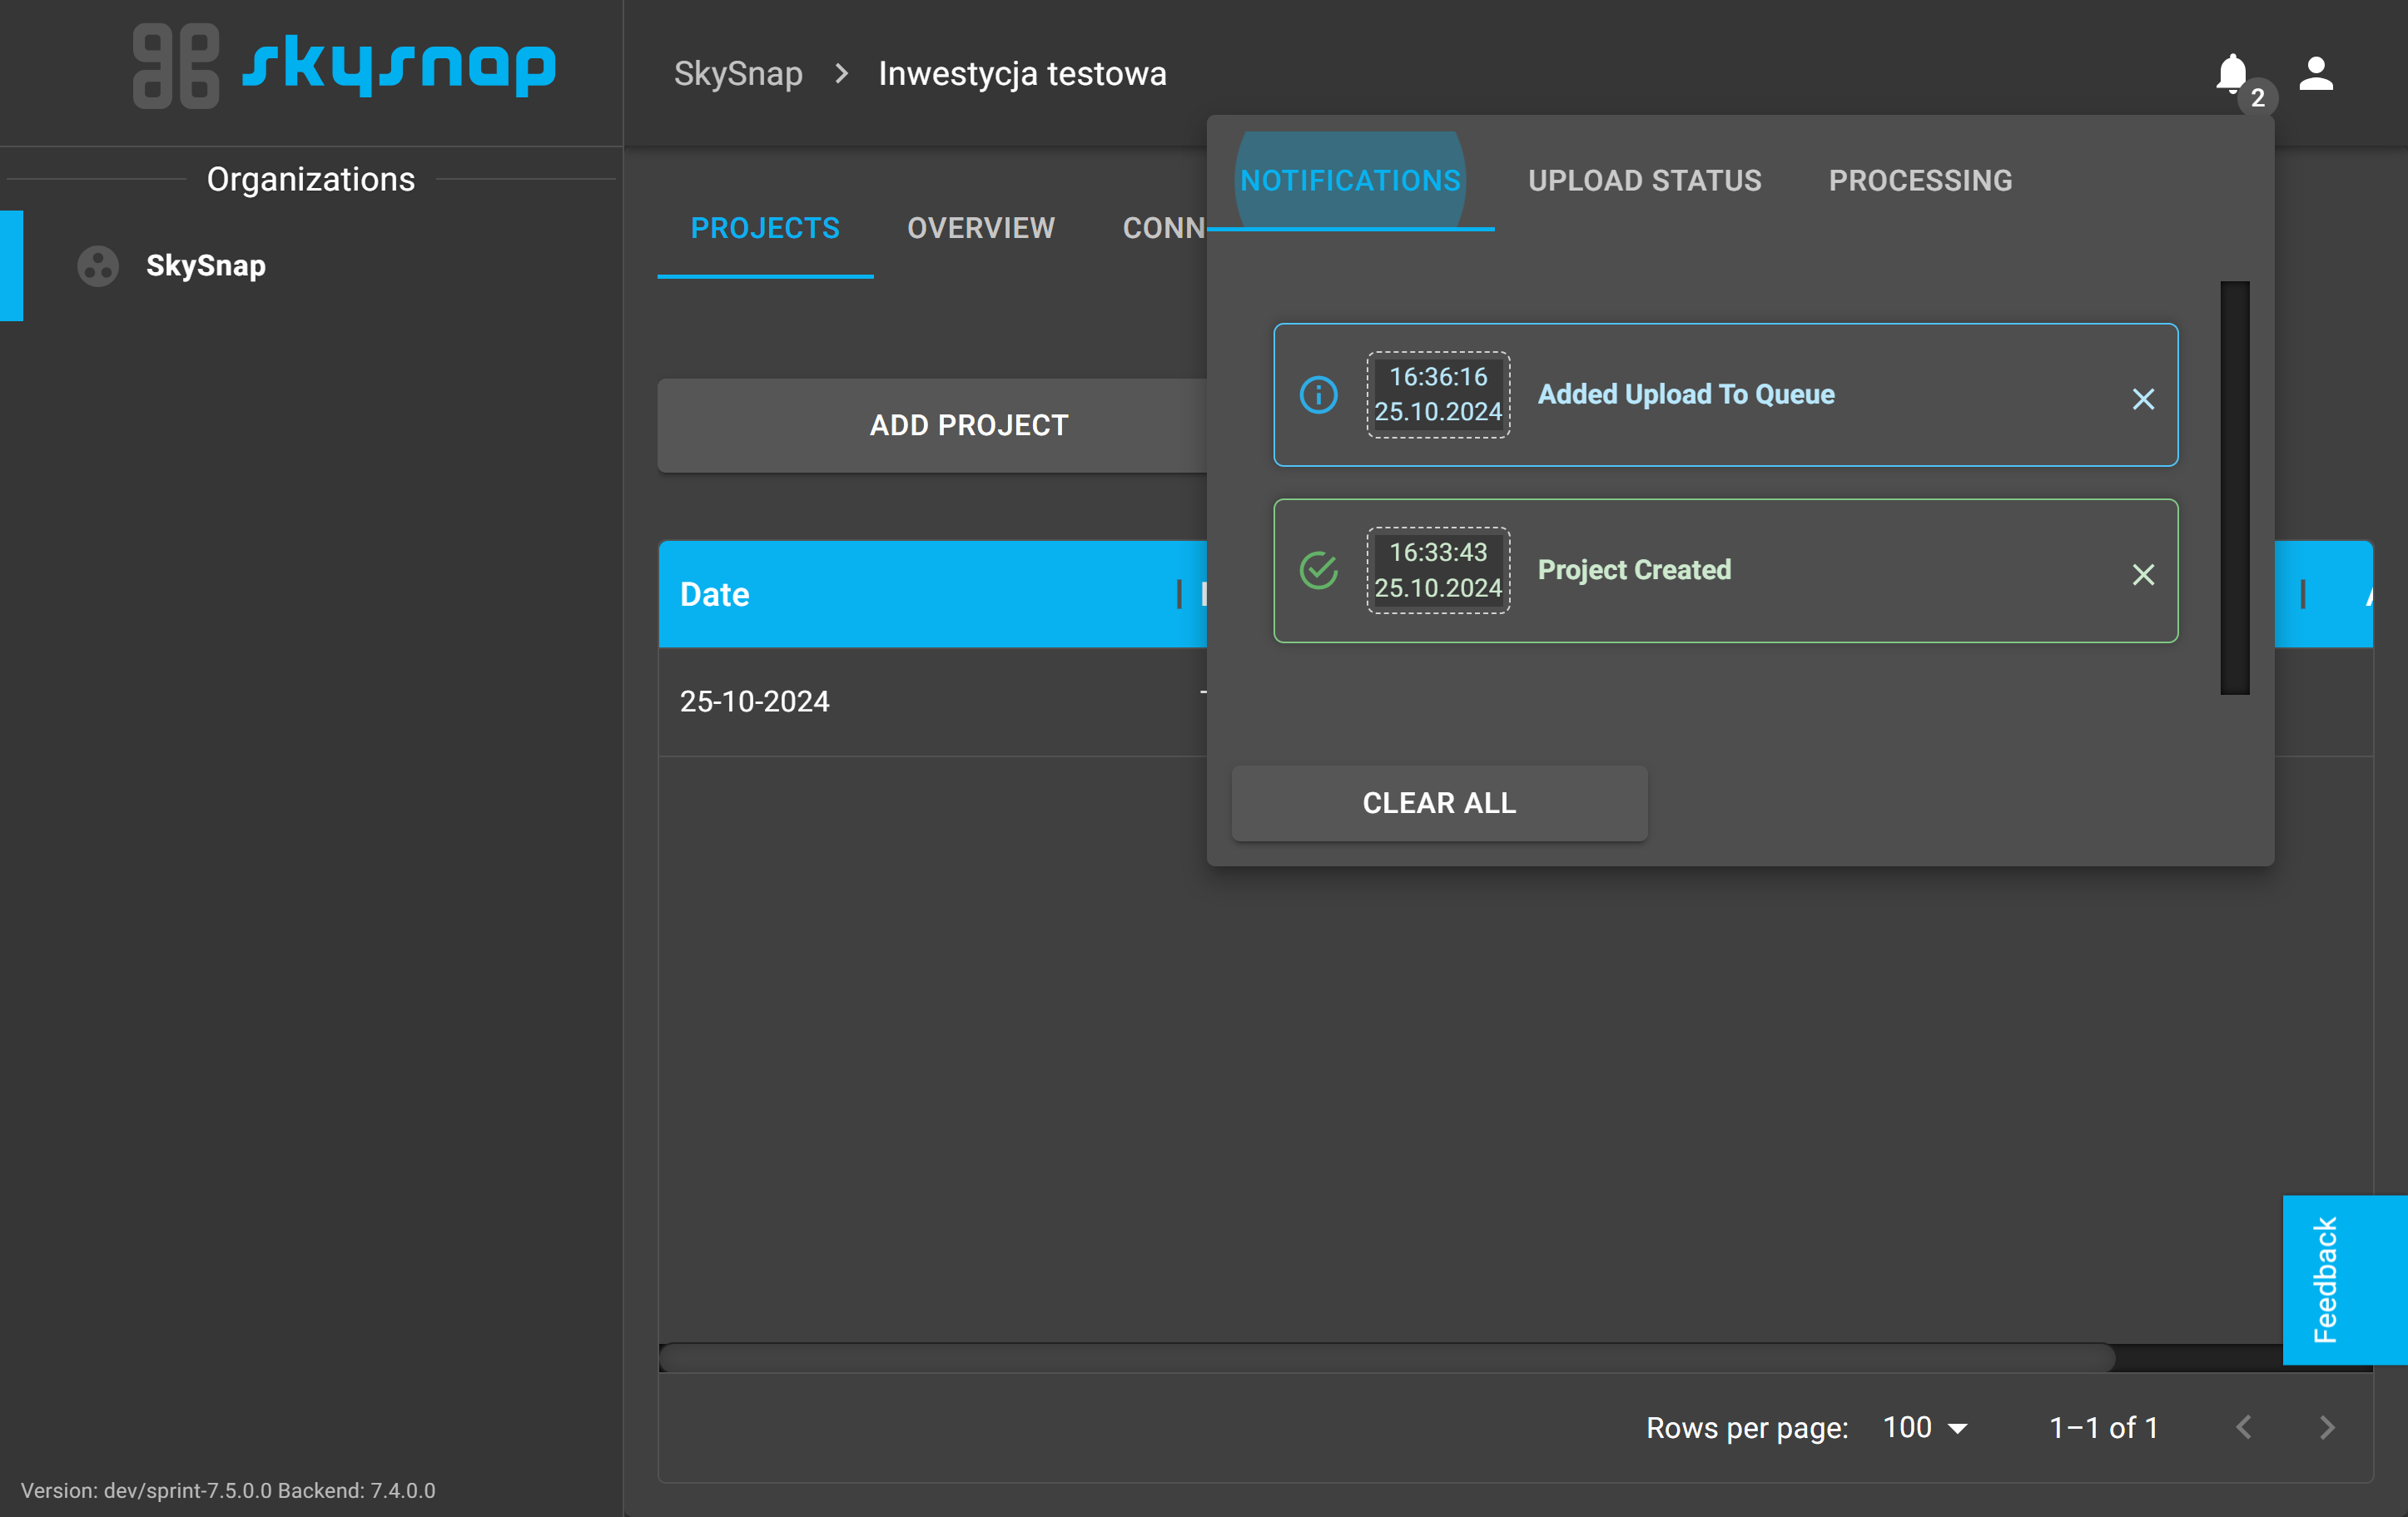Click the notification panel vertical scrollbar
Screen dimensions: 2408x1517
coord(2234,488)
